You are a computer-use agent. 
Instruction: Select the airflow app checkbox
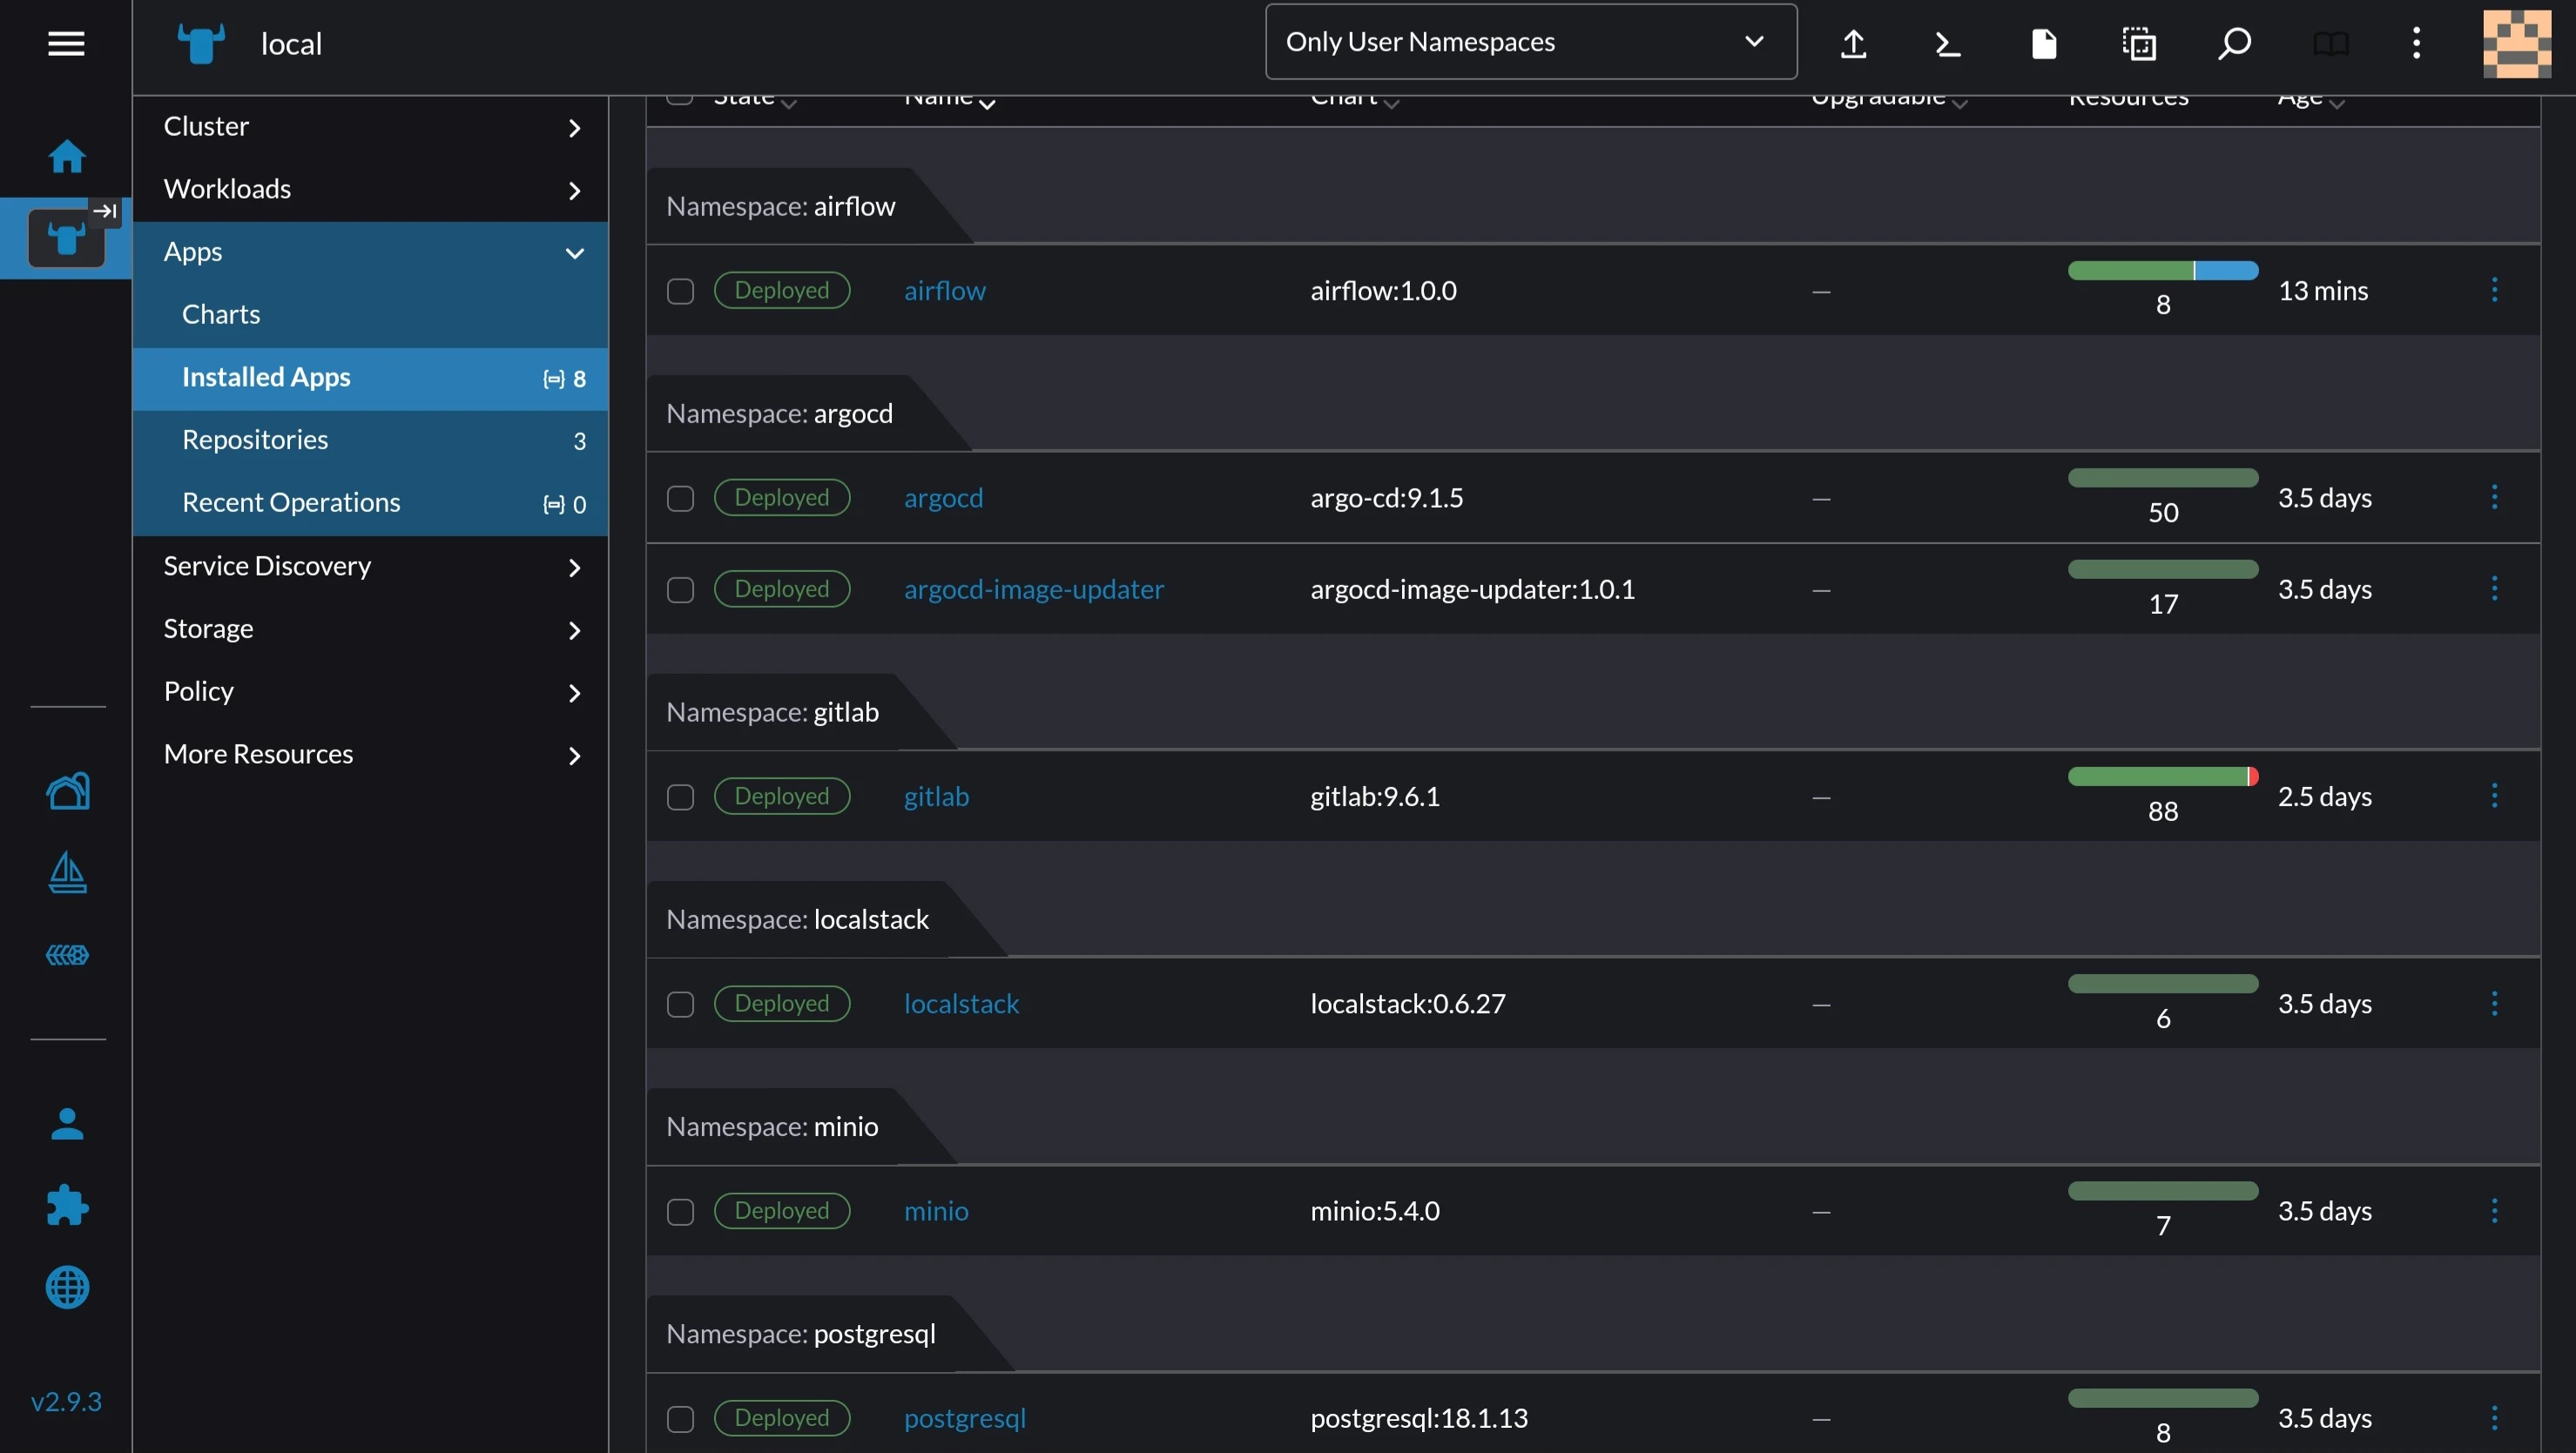(680, 291)
